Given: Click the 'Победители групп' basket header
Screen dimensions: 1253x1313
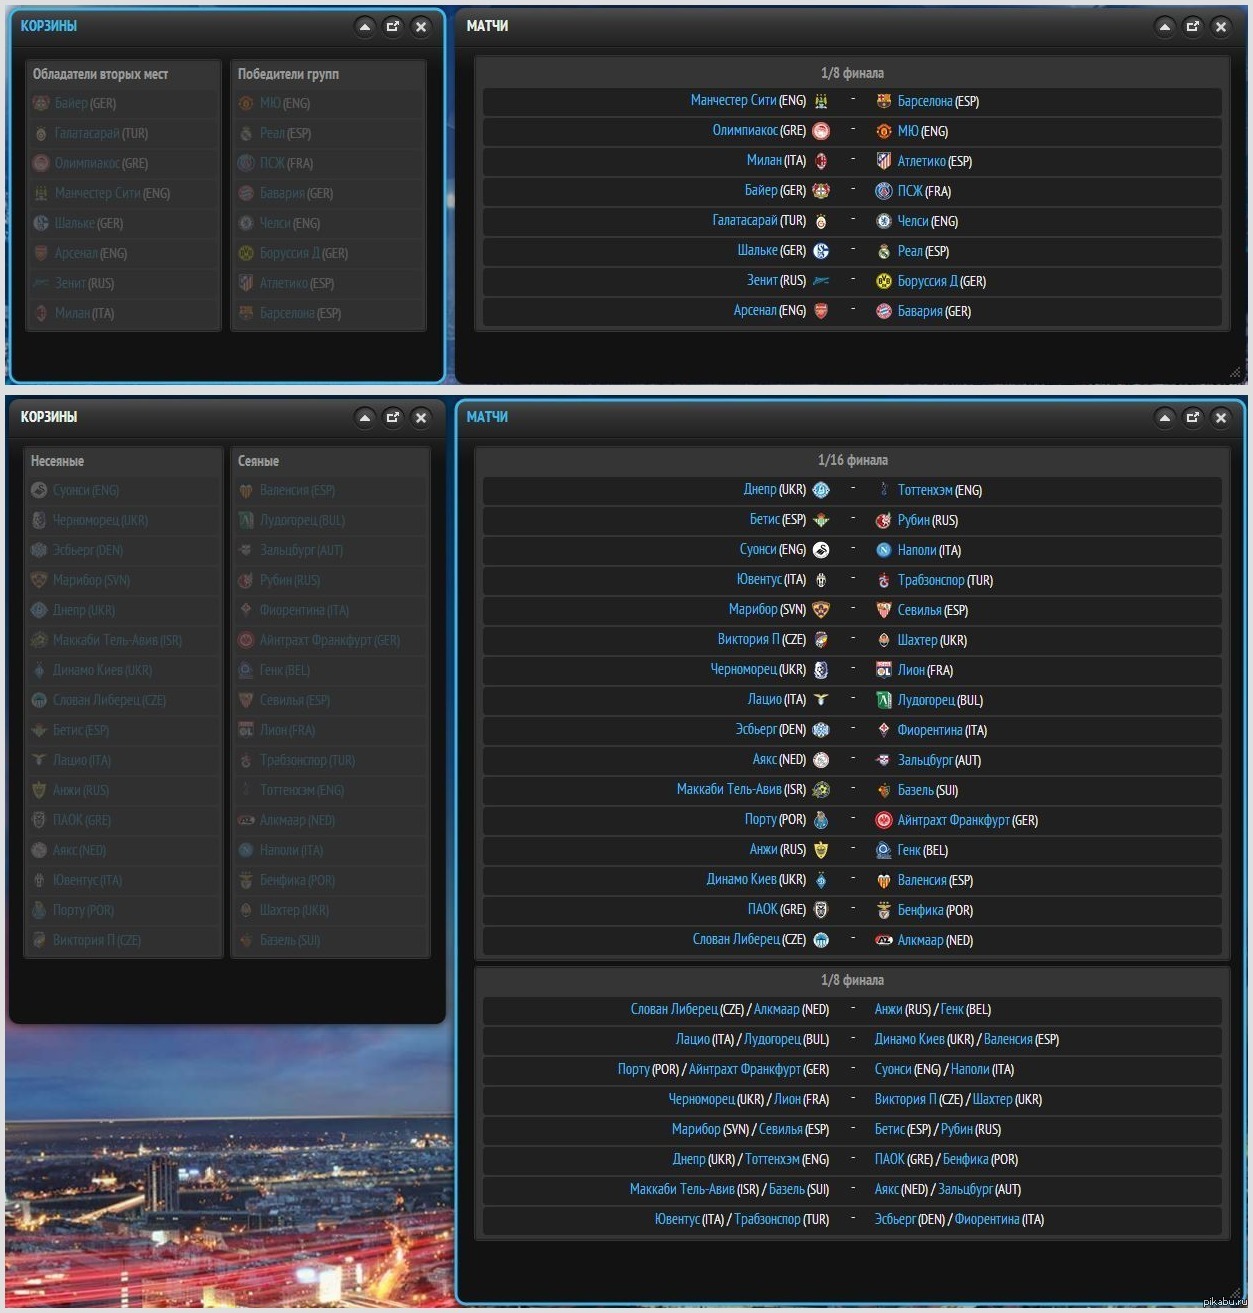Looking at the screenshot, I should click(x=288, y=74).
